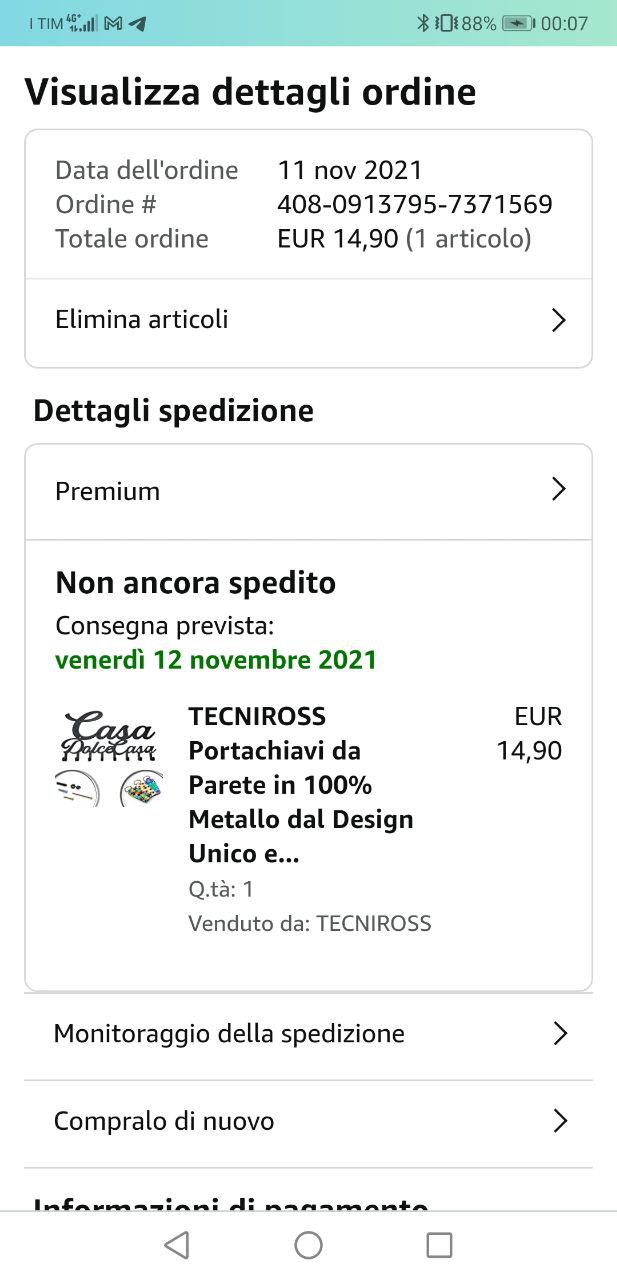Image resolution: width=617 pixels, height=1280 pixels.
Task: Tap the Android home circle icon
Action: [308, 1245]
